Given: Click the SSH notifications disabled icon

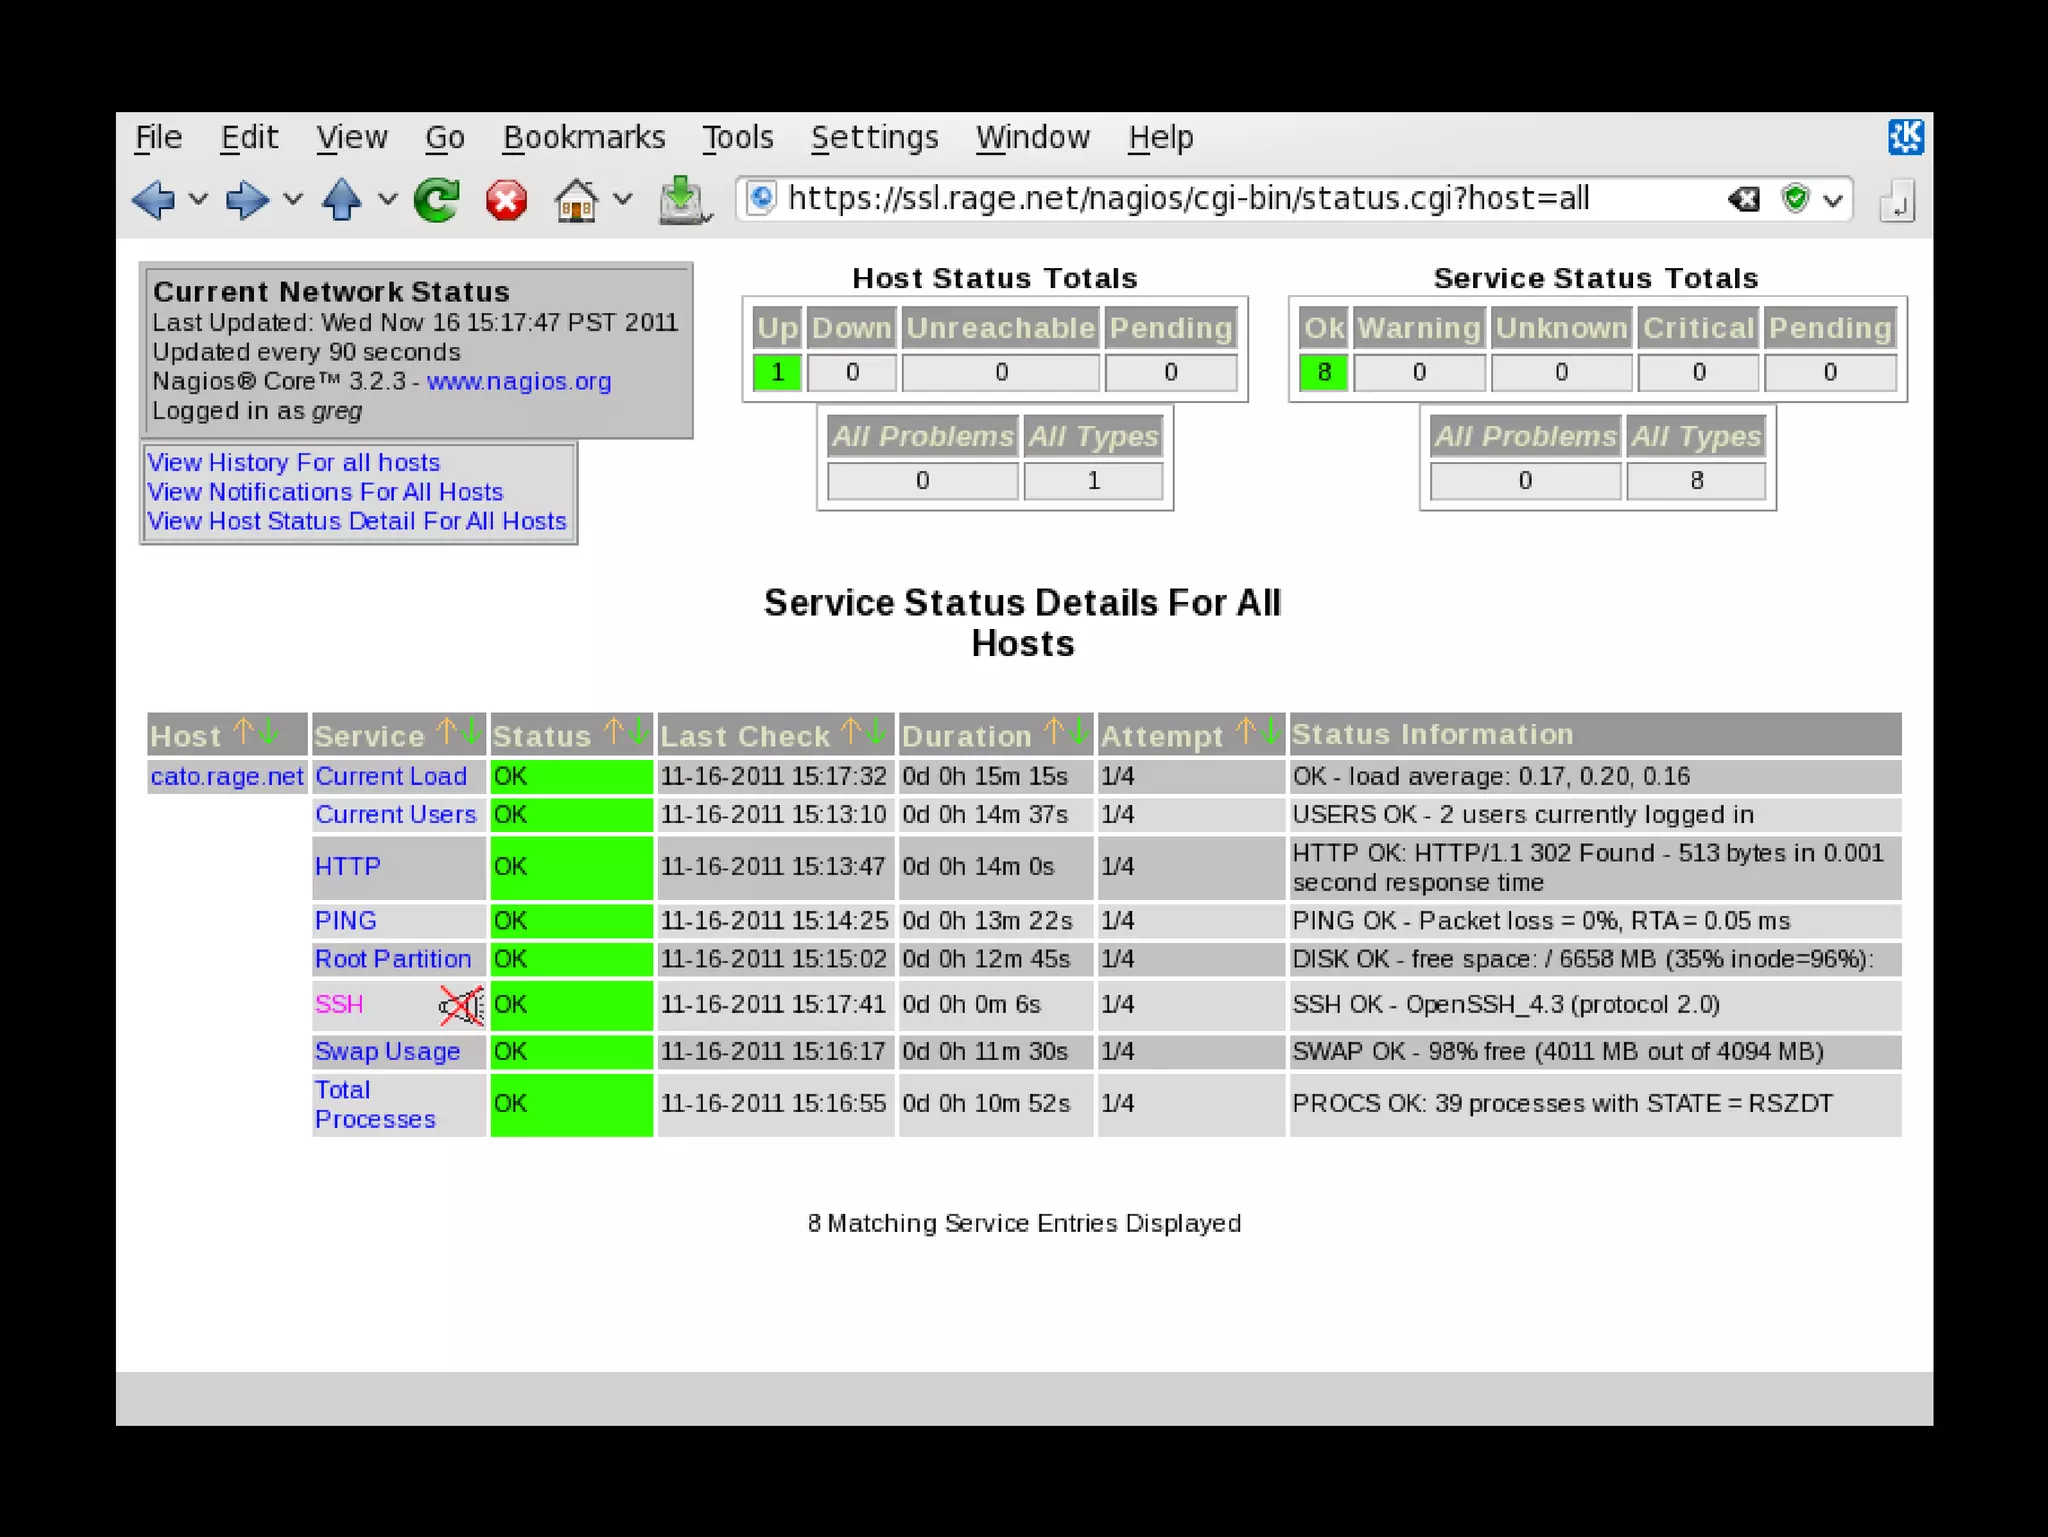Looking at the screenshot, I should (461, 1005).
